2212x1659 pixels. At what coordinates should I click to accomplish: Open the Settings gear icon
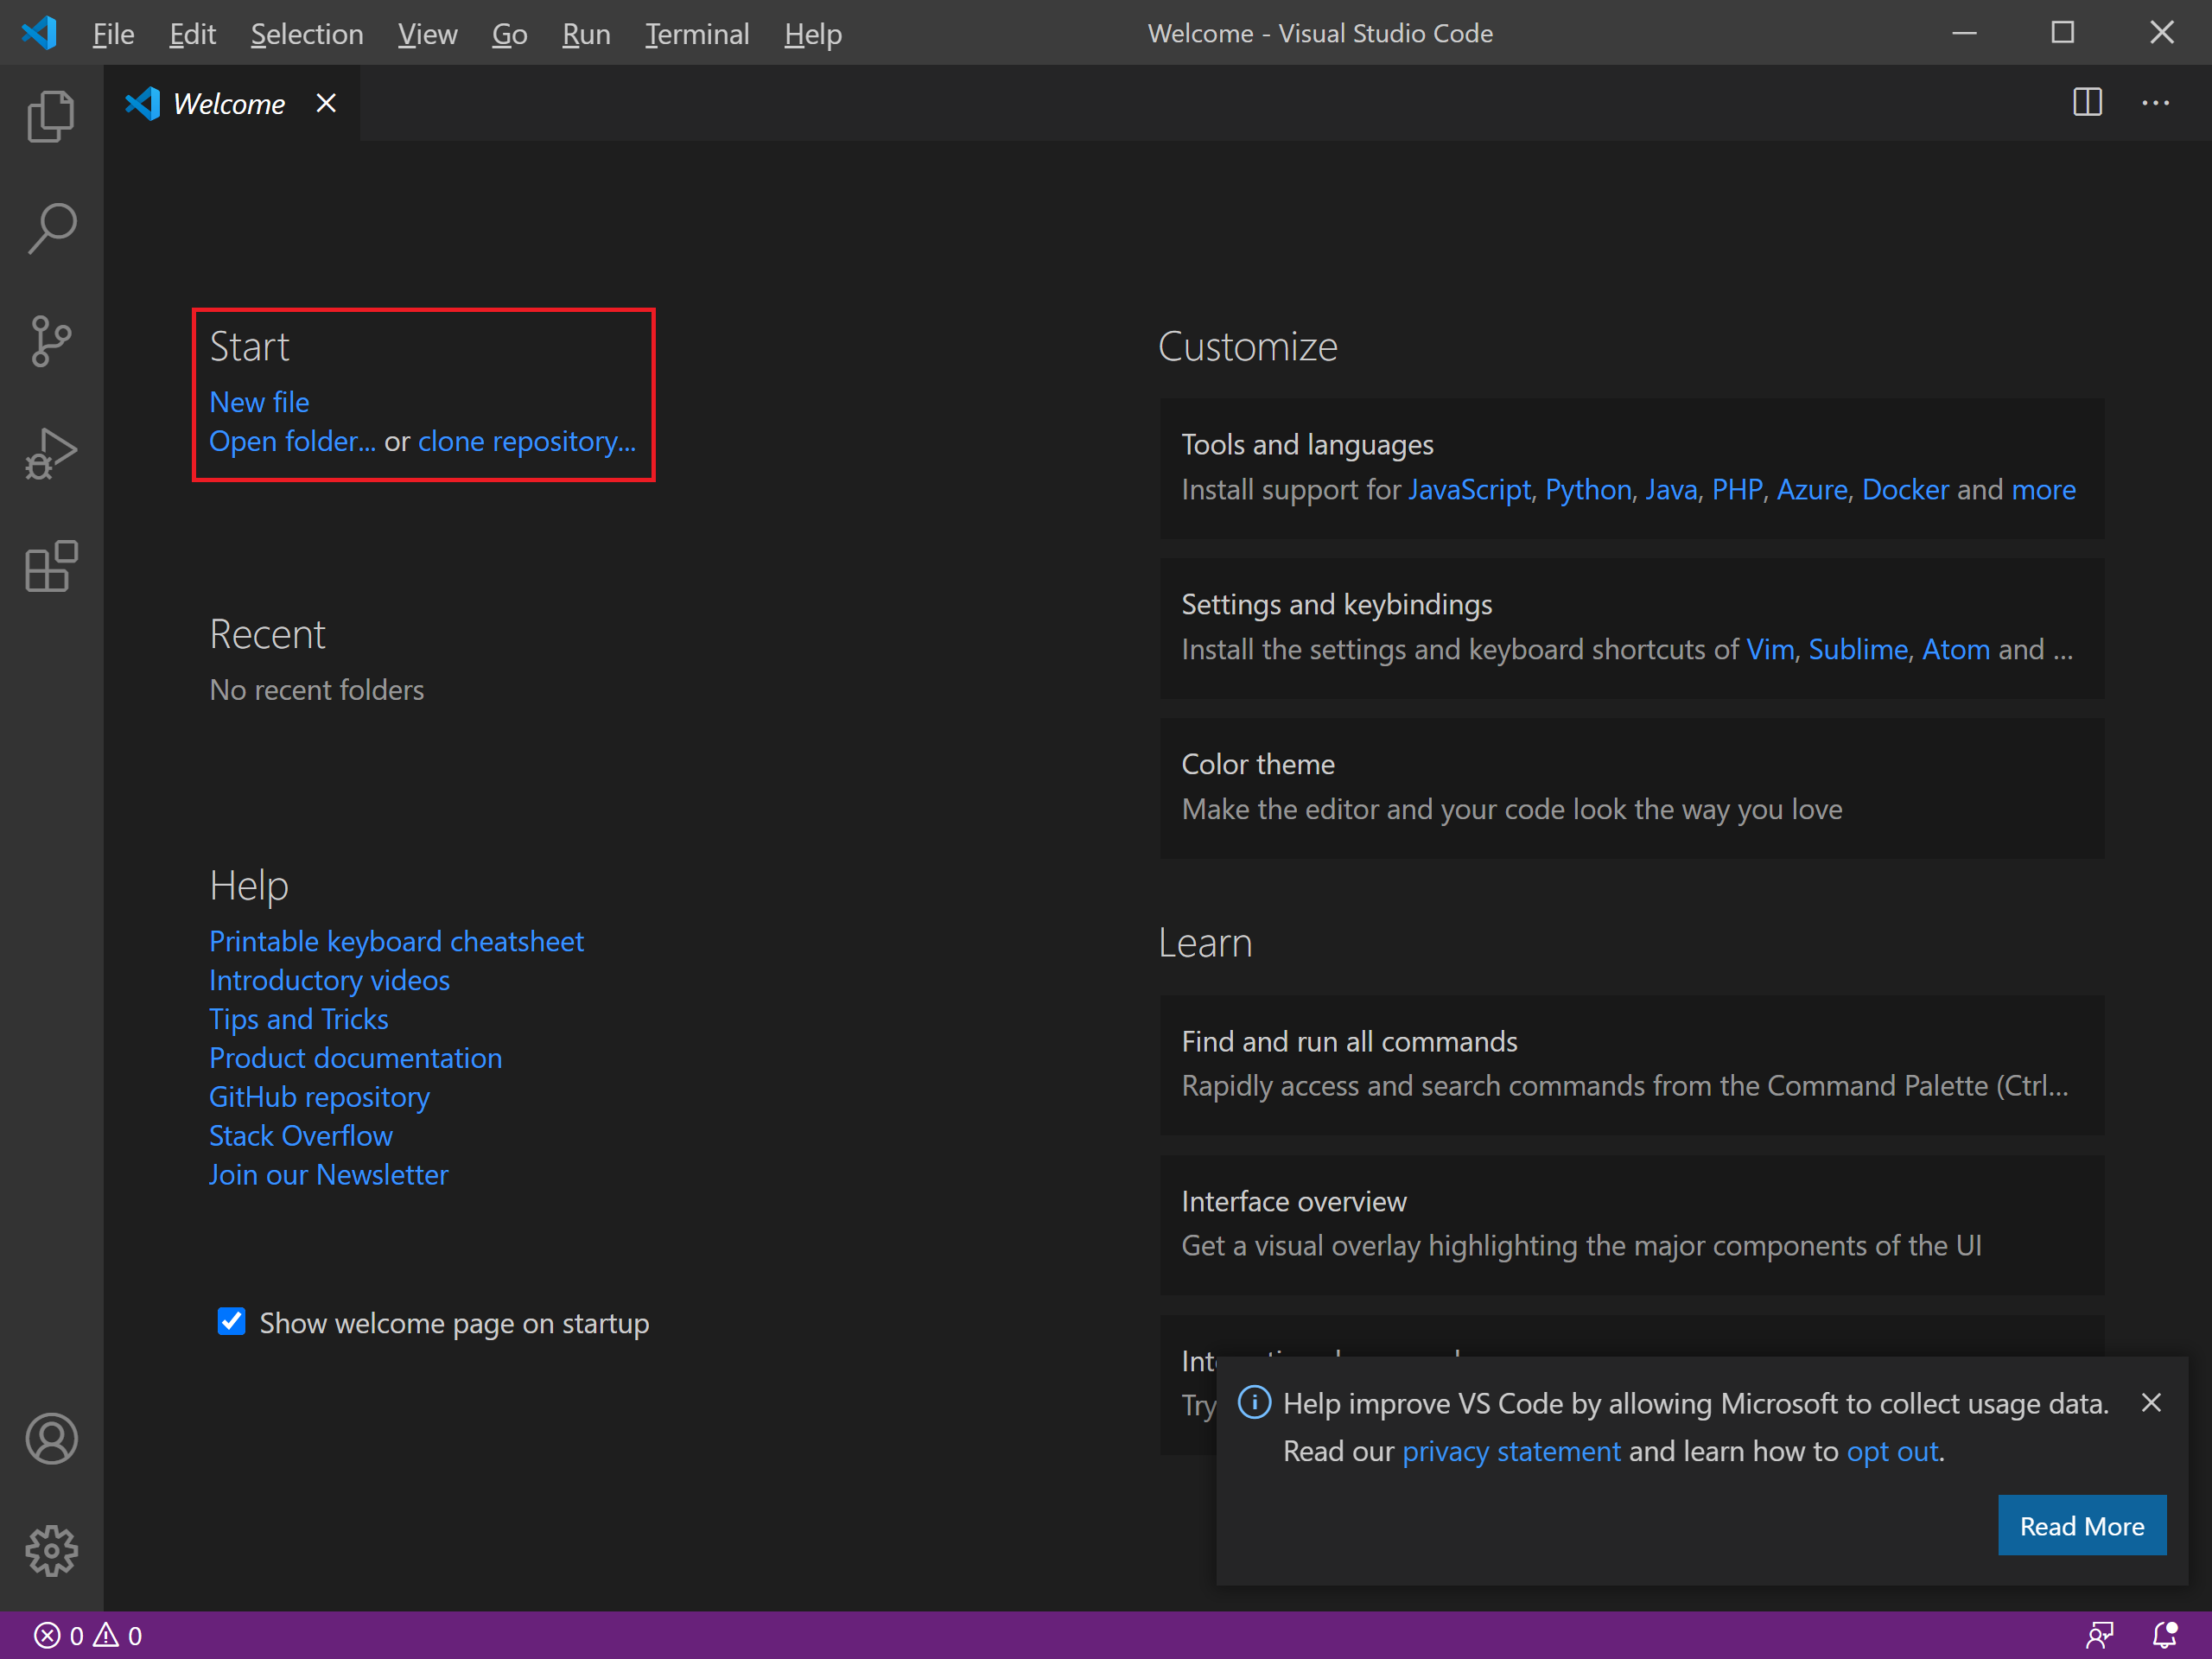50,1548
